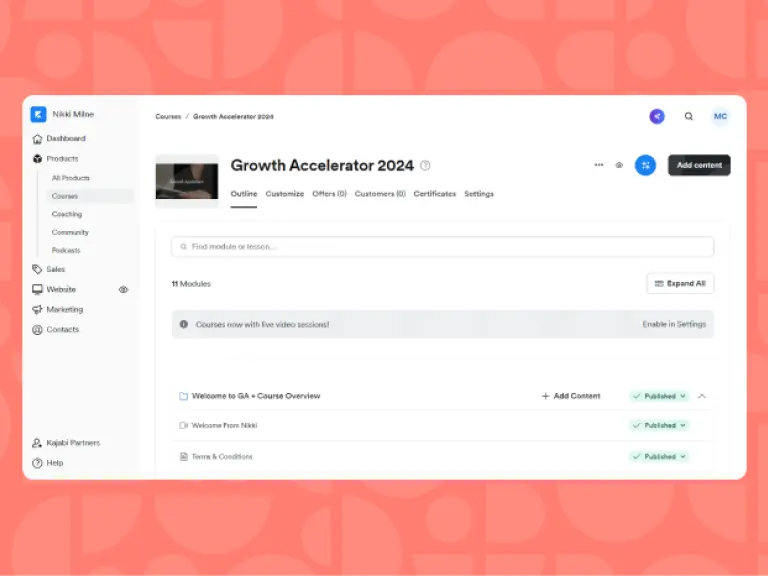Click document icon of Terms & Conditions
Viewport: 768px width, 576px height.
pyautogui.click(x=184, y=456)
